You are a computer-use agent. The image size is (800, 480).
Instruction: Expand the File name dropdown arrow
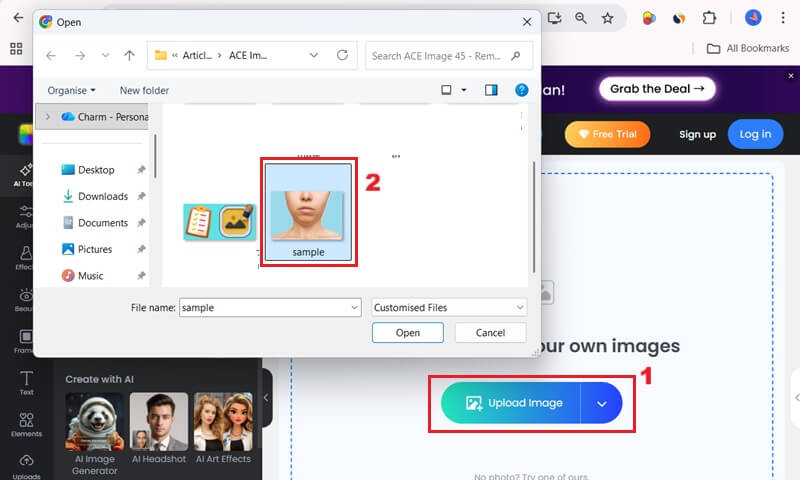point(354,308)
